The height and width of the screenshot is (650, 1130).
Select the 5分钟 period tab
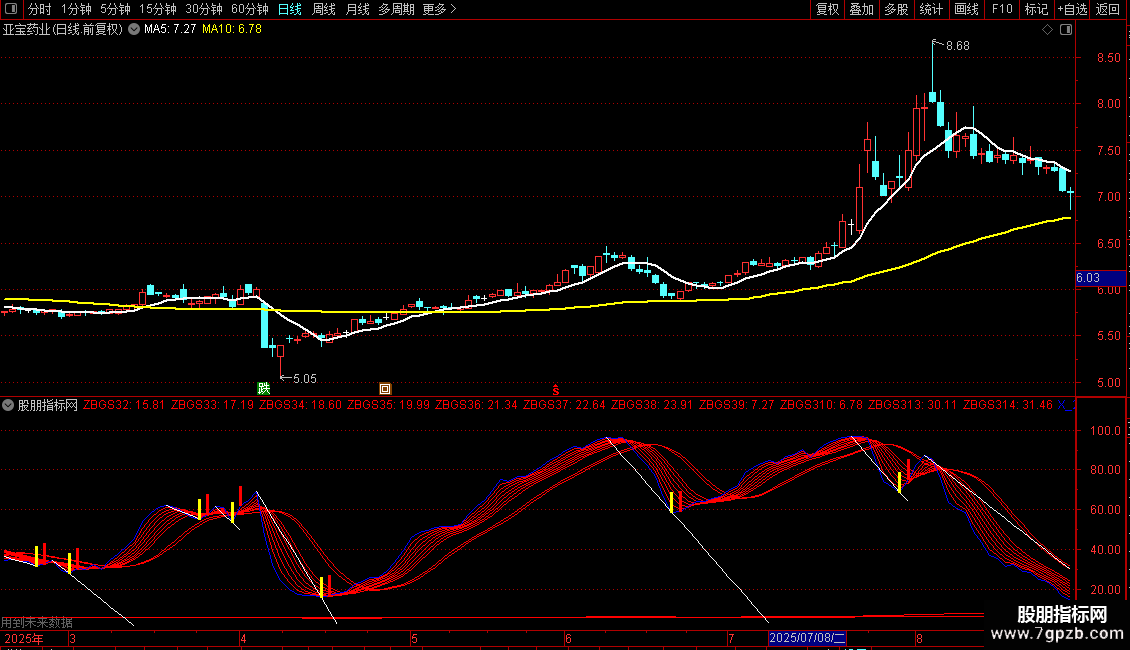pos(115,9)
